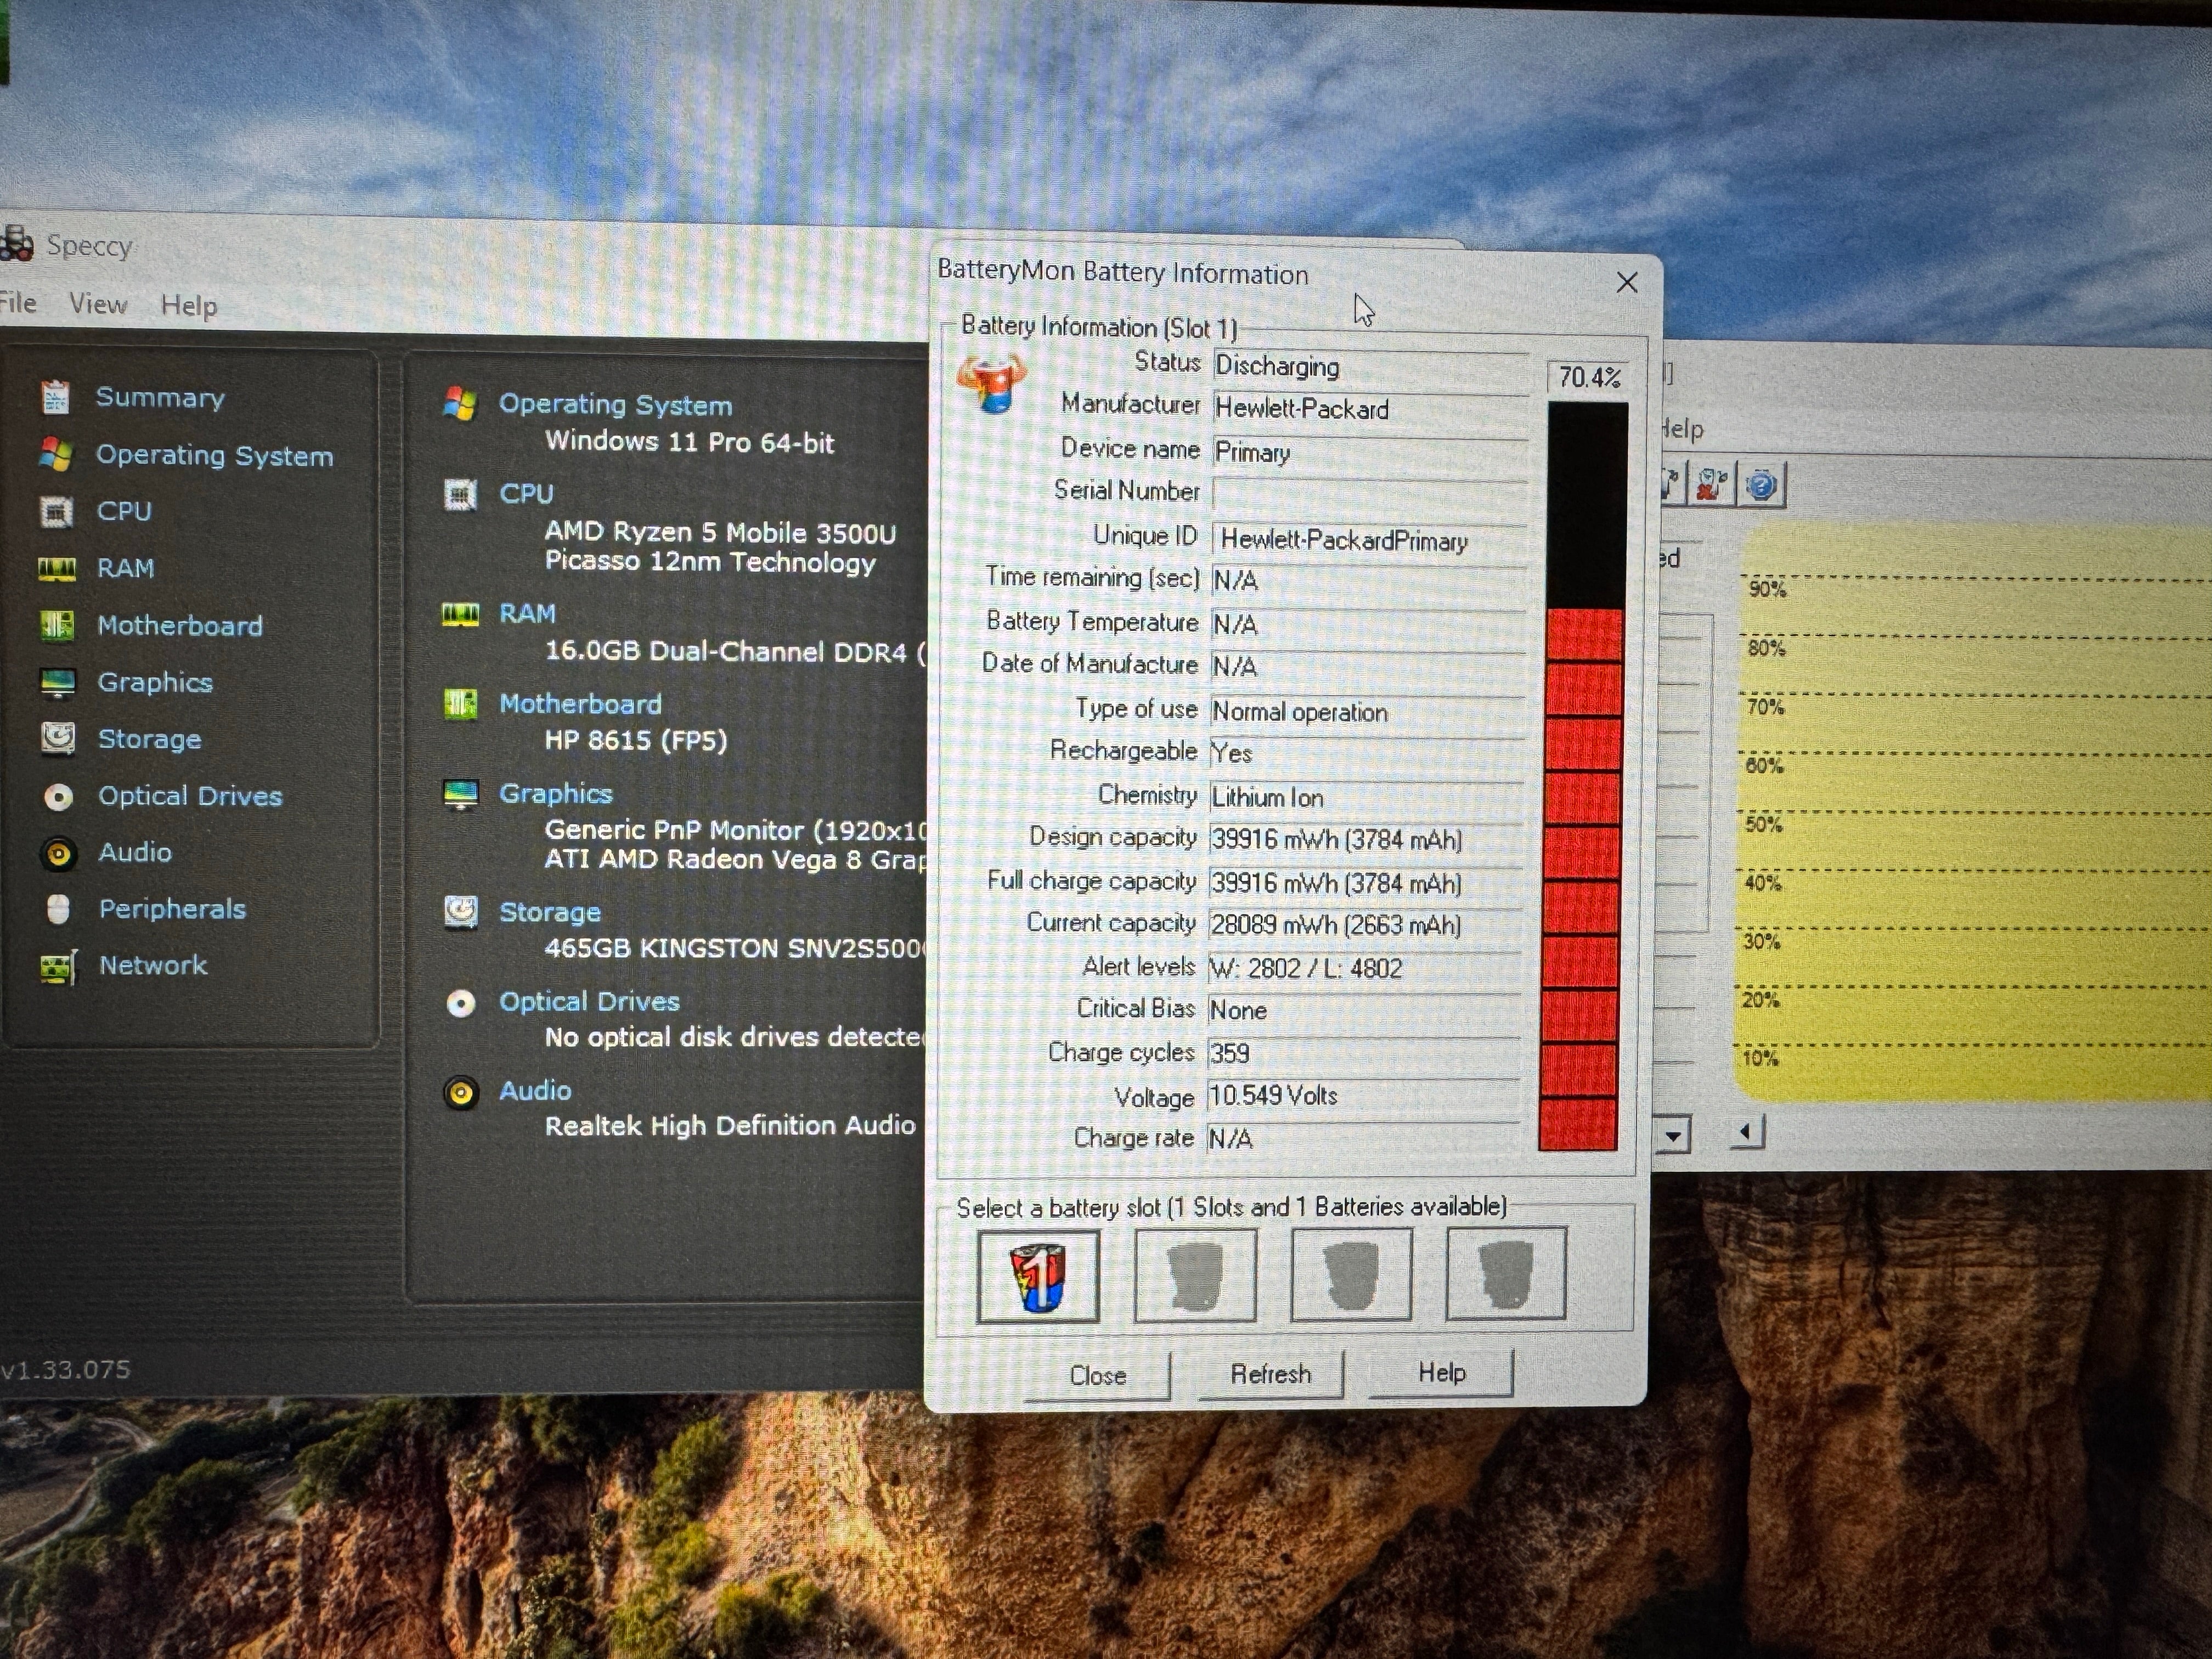The height and width of the screenshot is (1659, 2212).
Task: Click the monitor icon beside Graphics heading
Action: tap(460, 795)
